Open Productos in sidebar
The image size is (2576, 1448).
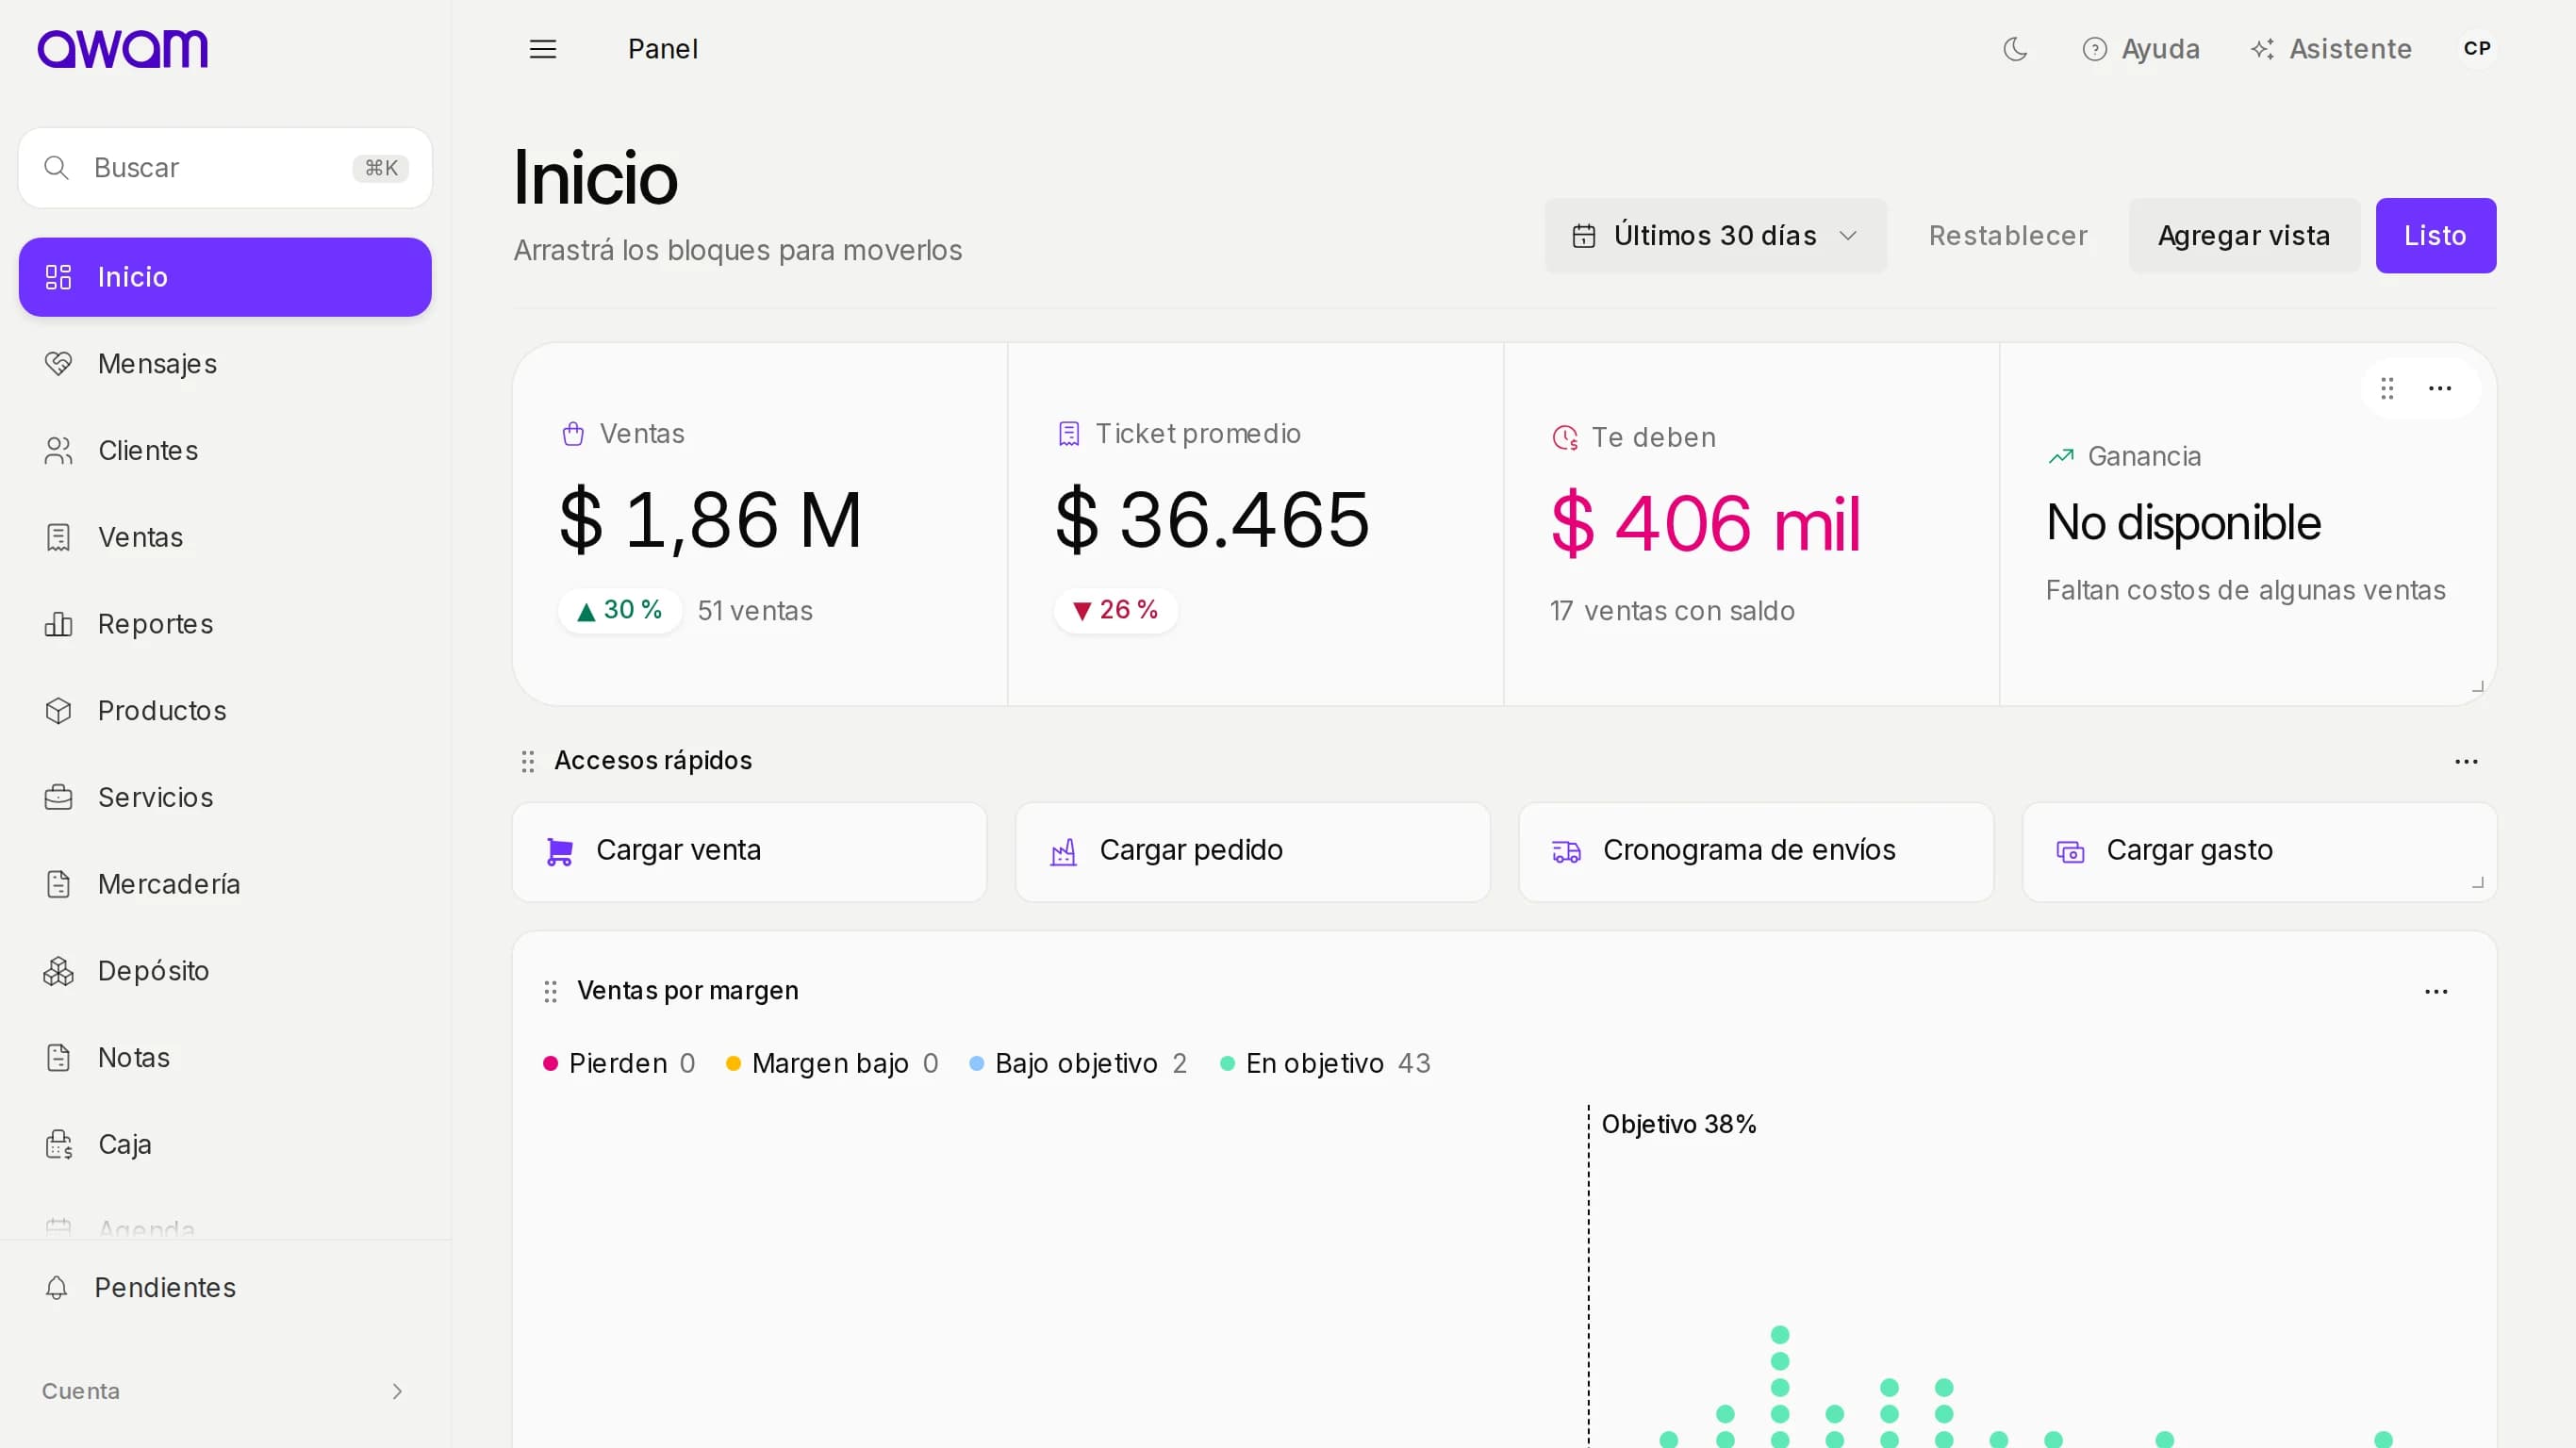225,711
